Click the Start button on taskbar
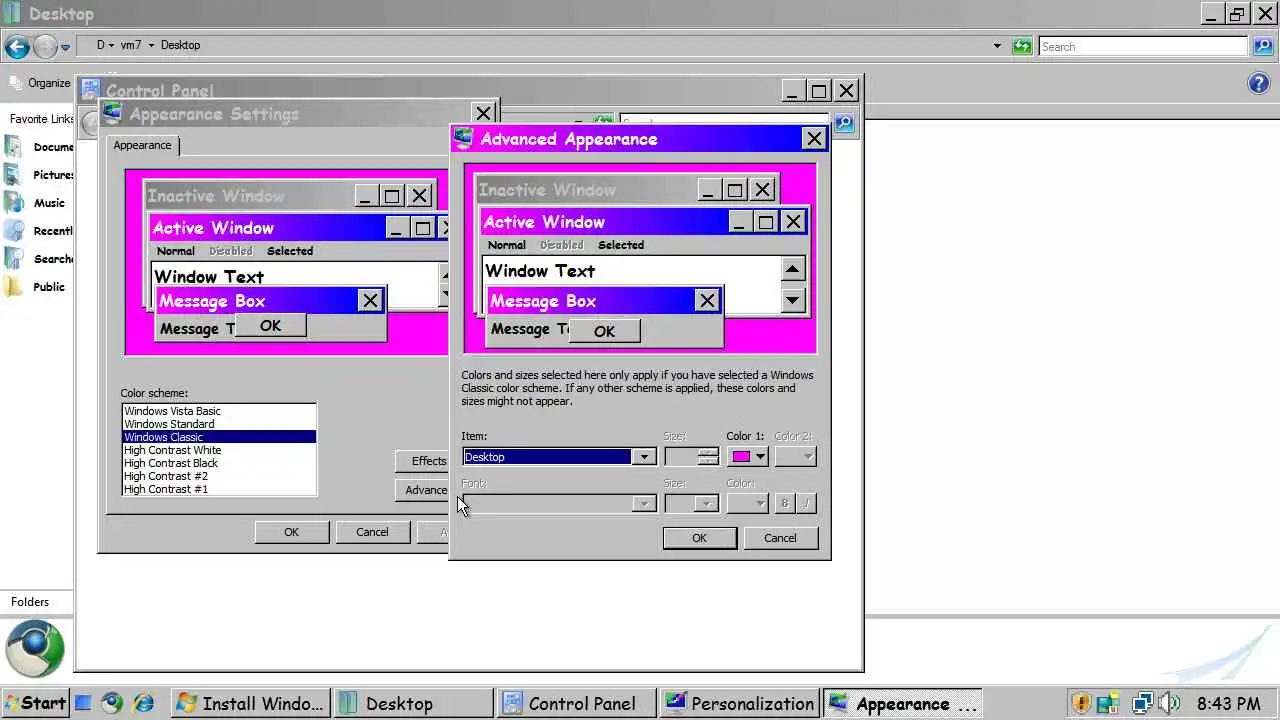Image resolution: width=1280 pixels, height=720 pixels. 35,703
